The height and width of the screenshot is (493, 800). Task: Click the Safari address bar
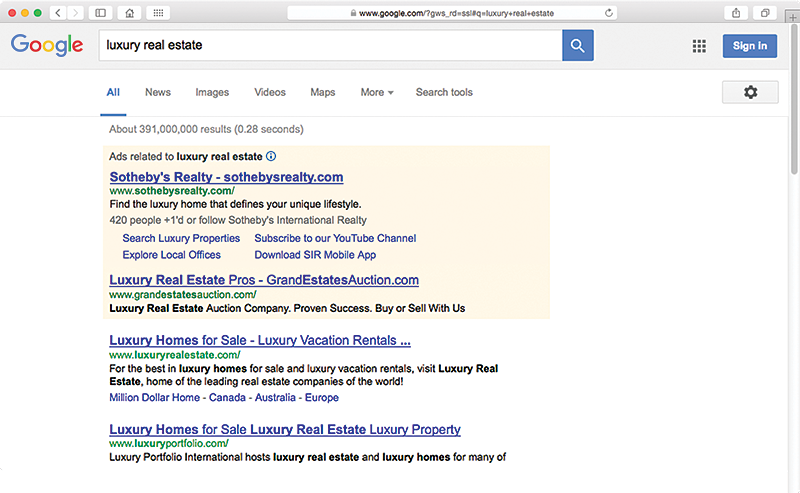coord(452,13)
